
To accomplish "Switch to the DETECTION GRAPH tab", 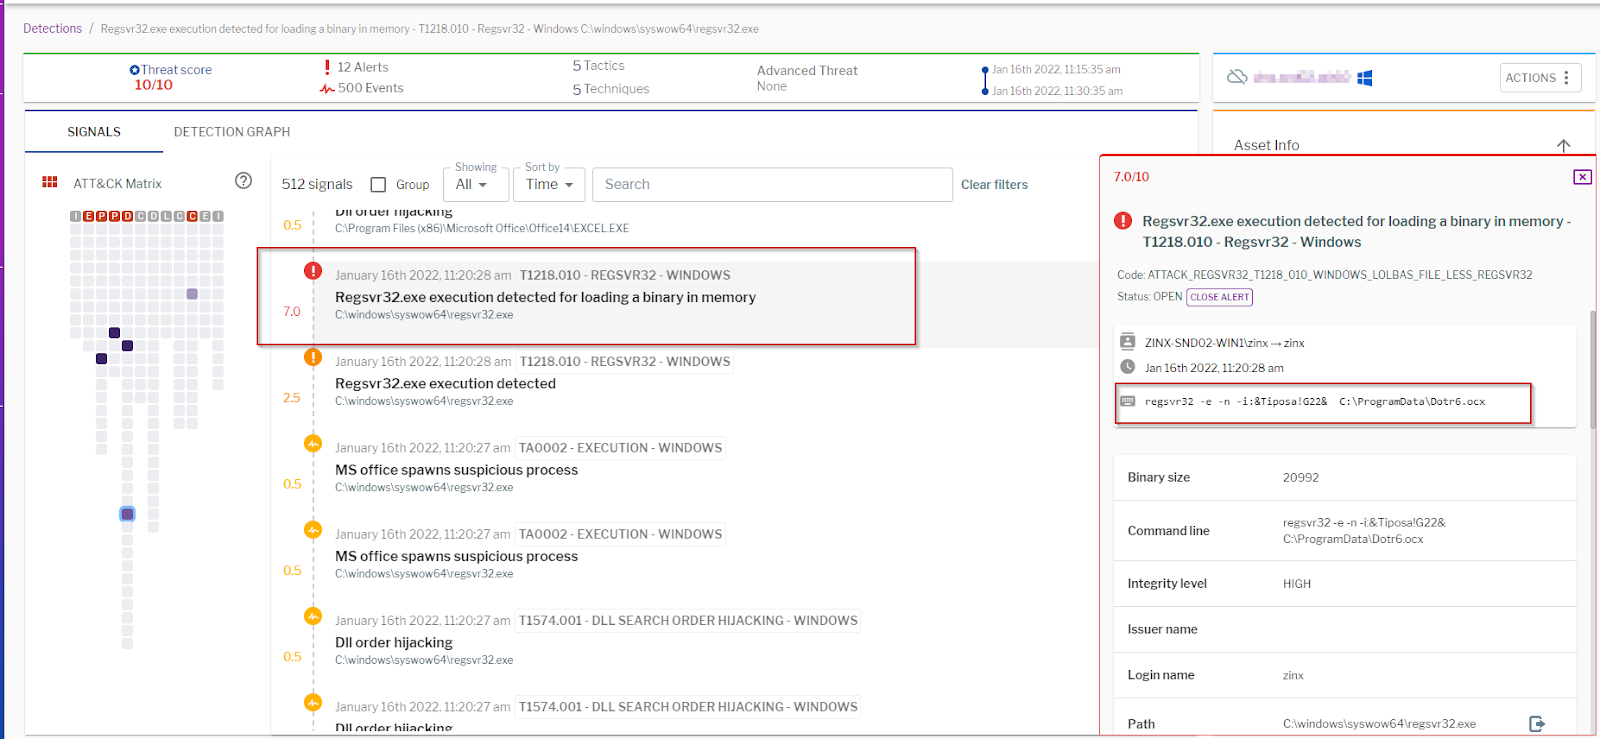I will [x=232, y=132].
